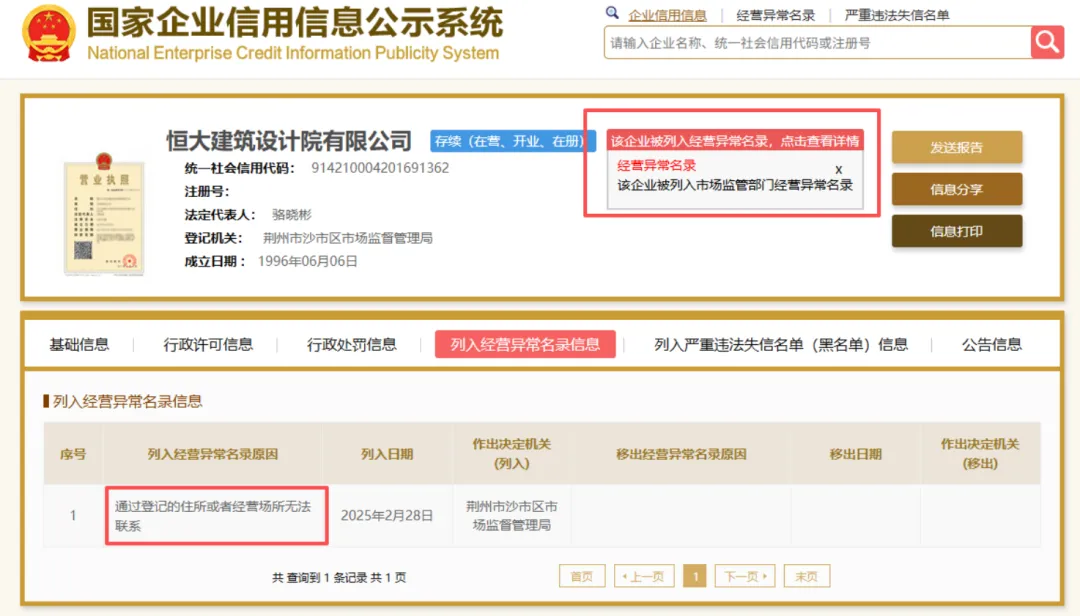Screen dimensions: 1080x616
Task: Open the business license image thumbnail
Action: pyautogui.click(x=103, y=215)
